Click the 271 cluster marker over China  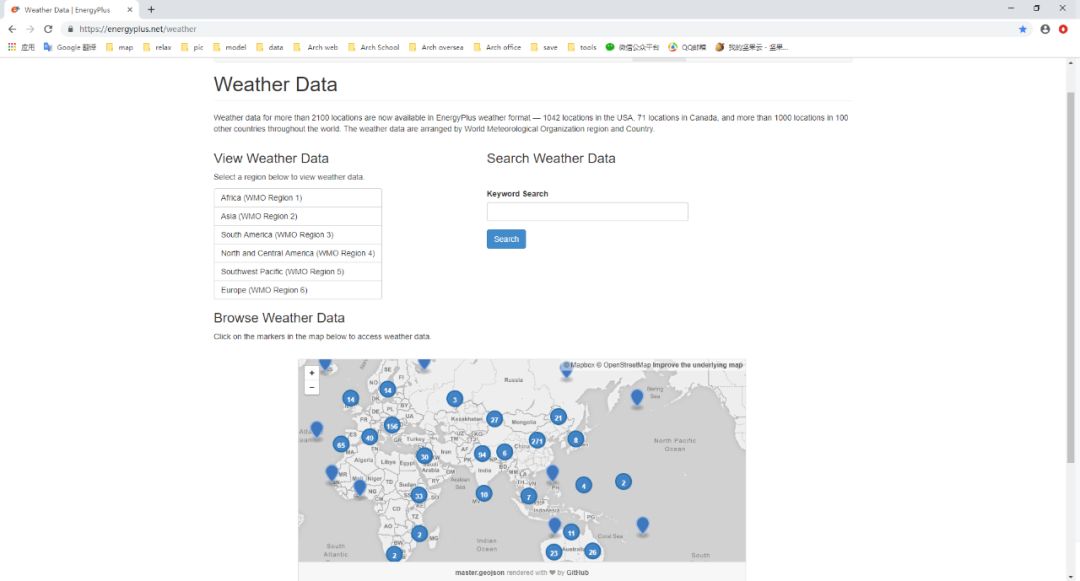coord(537,441)
